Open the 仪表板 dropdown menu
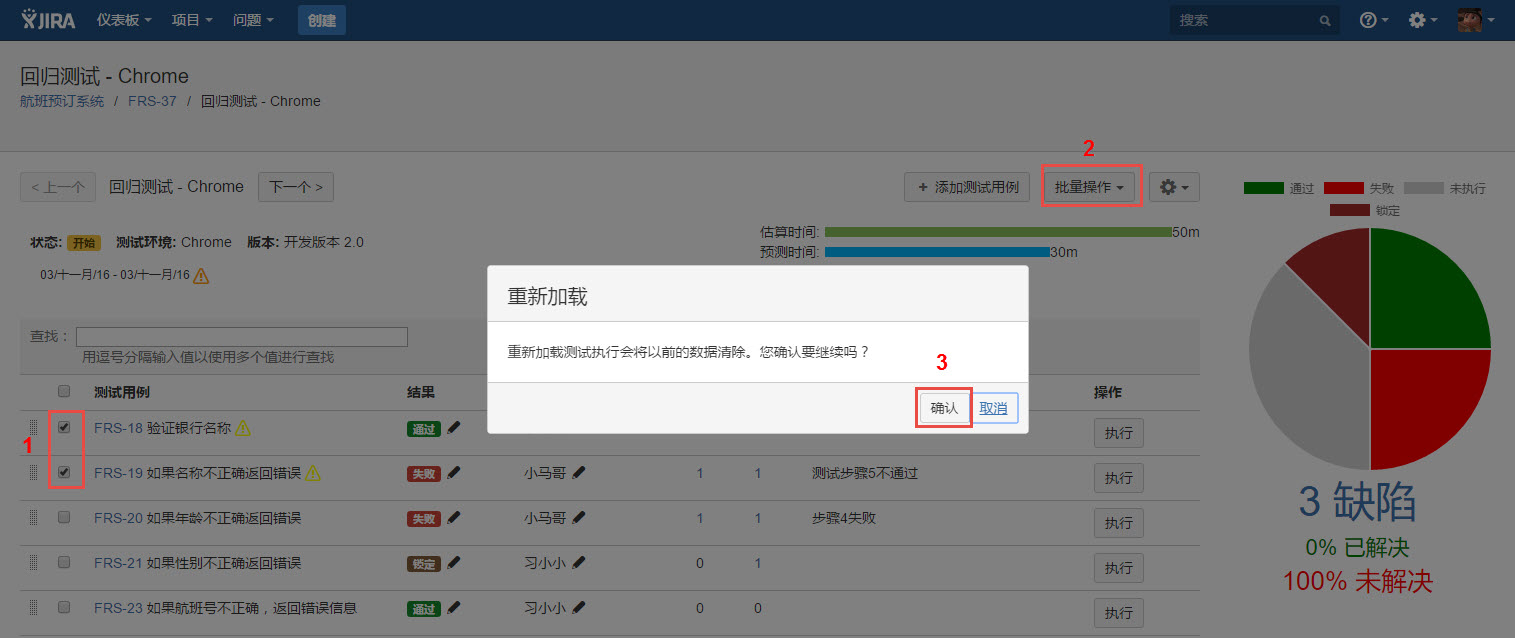 coord(124,20)
